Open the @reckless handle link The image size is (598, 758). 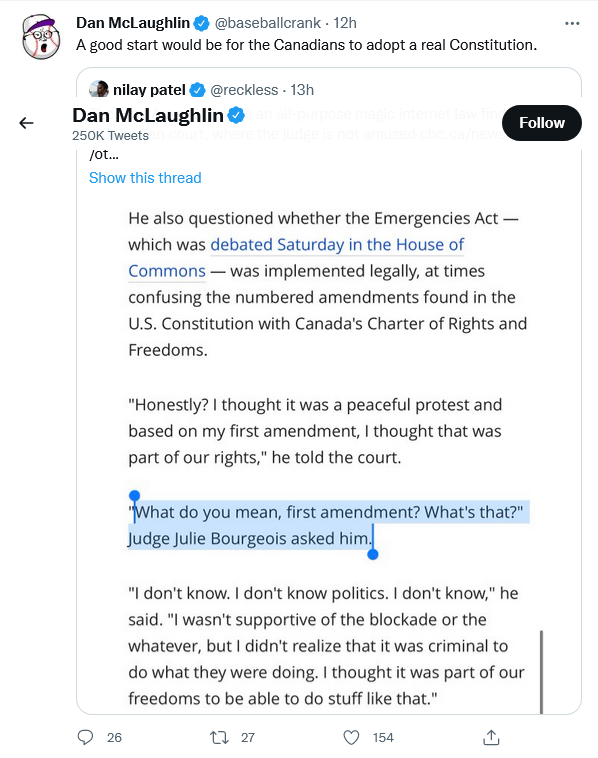pyautogui.click(x=244, y=90)
